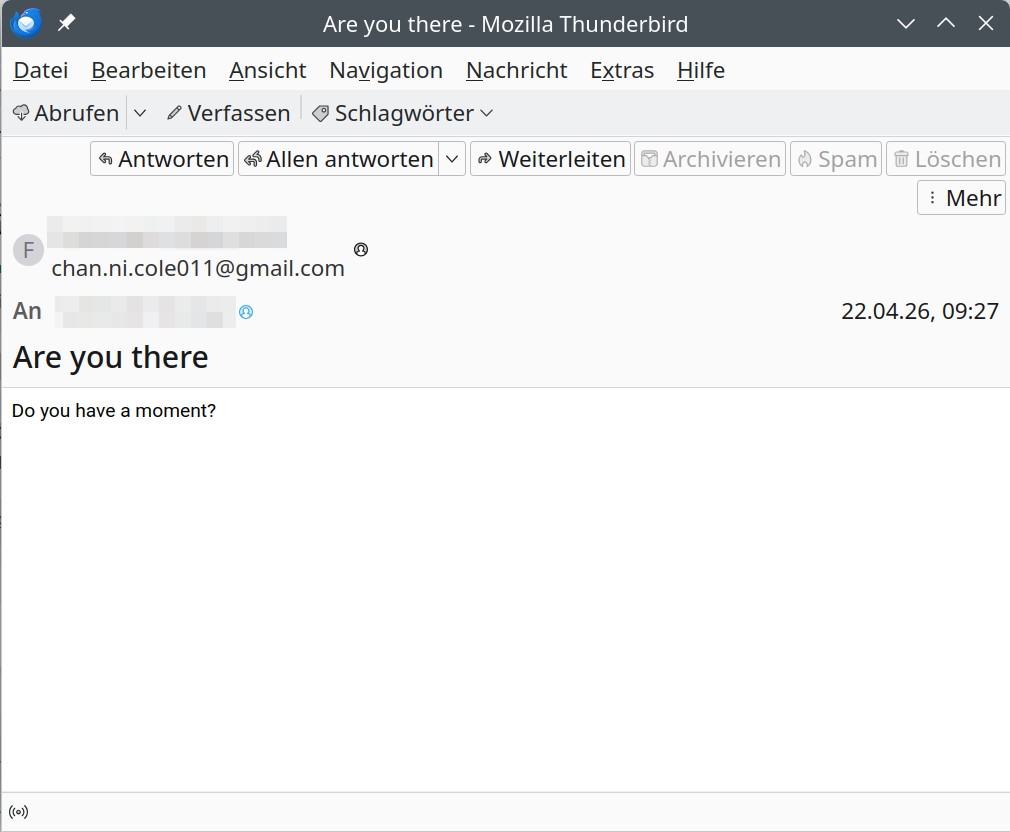Open the Abrufen dropdown arrow

pyautogui.click(x=140, y=113)
